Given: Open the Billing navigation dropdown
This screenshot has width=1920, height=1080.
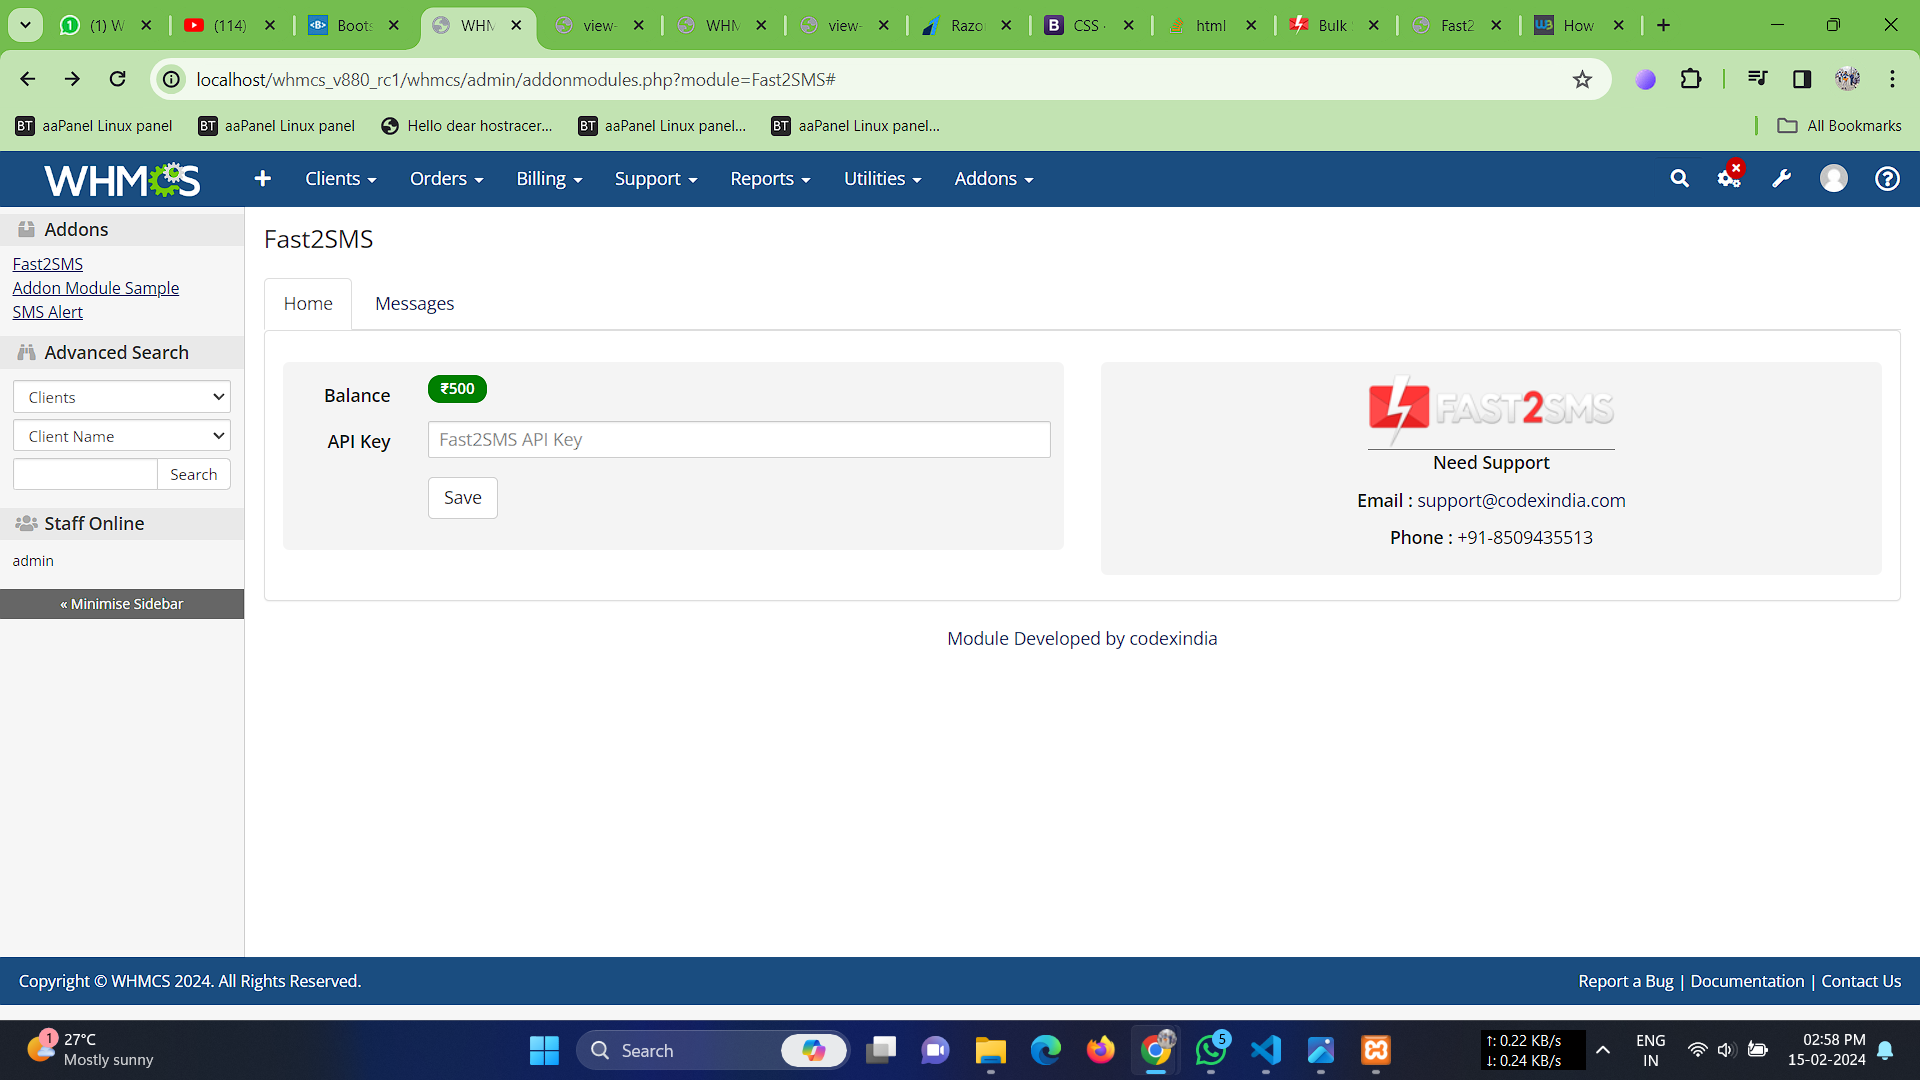Looking at the screenshot, I should click(549, 179).
